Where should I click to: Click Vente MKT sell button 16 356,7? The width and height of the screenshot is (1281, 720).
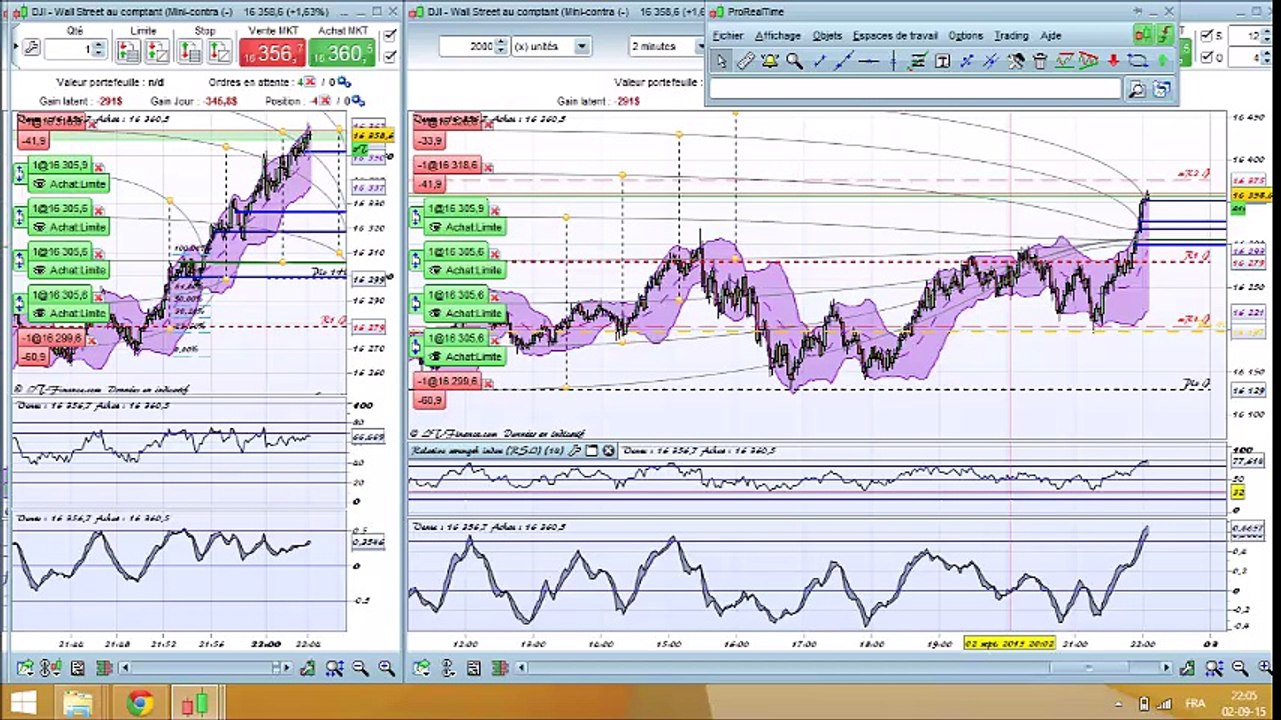pos(272,53)
